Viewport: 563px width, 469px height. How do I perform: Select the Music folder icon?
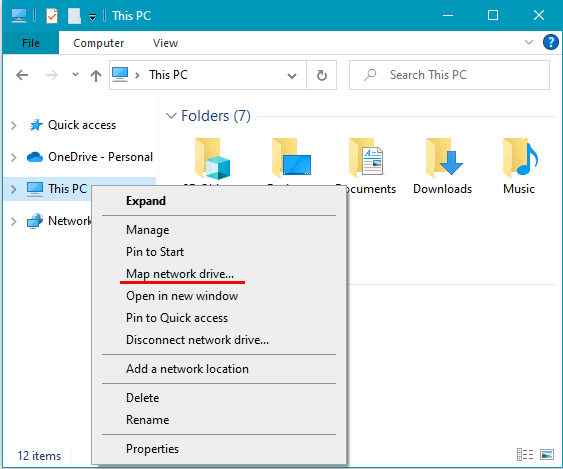click(x=520, y=158)
